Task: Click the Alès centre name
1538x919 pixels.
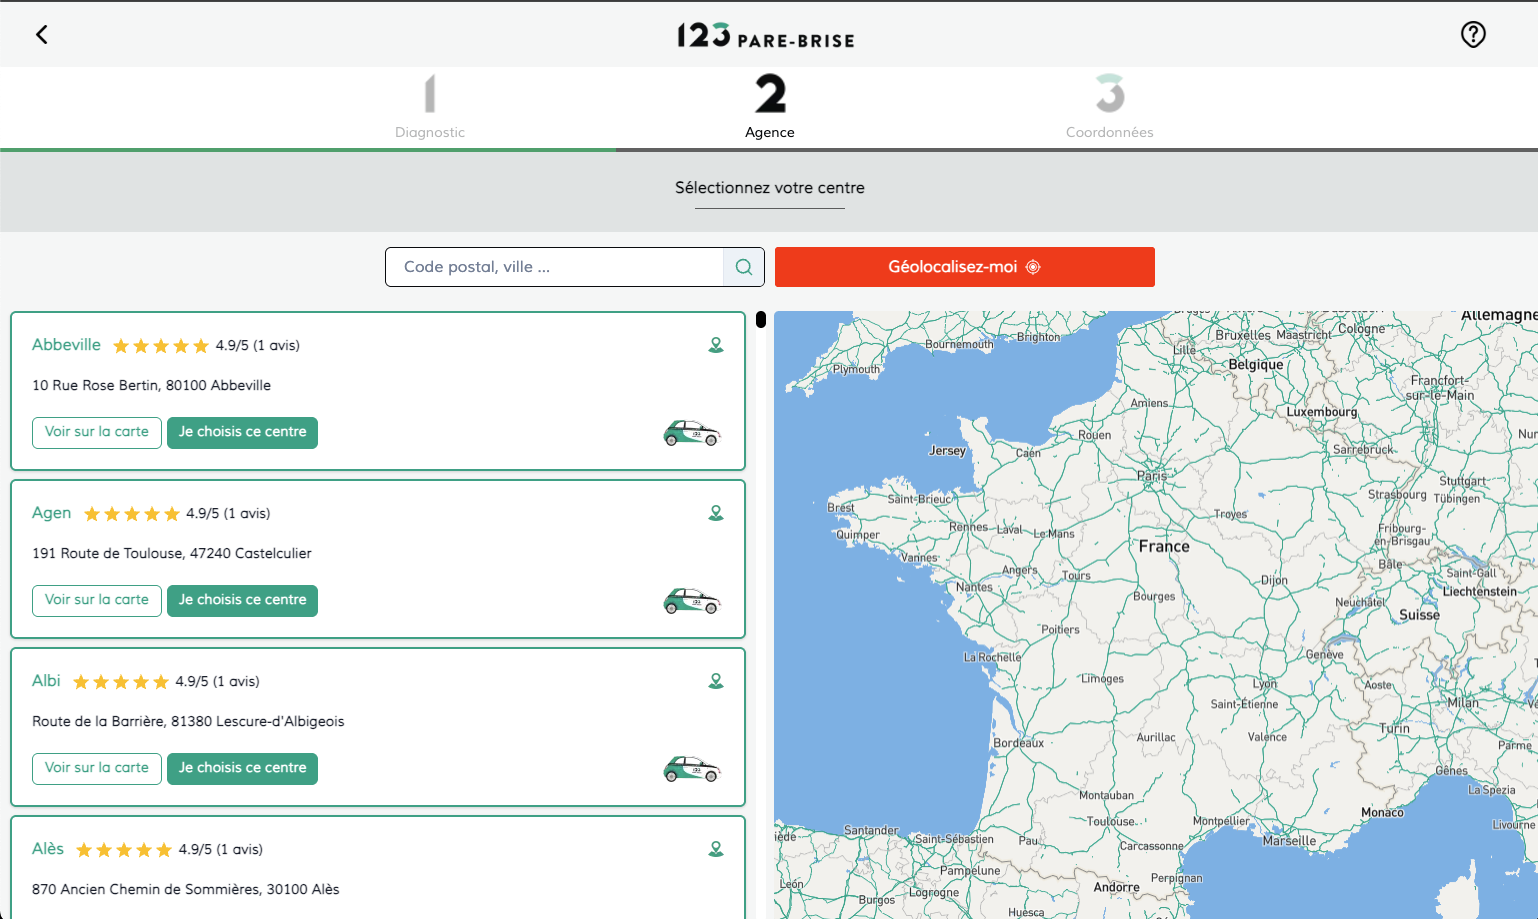Action: 48,849
